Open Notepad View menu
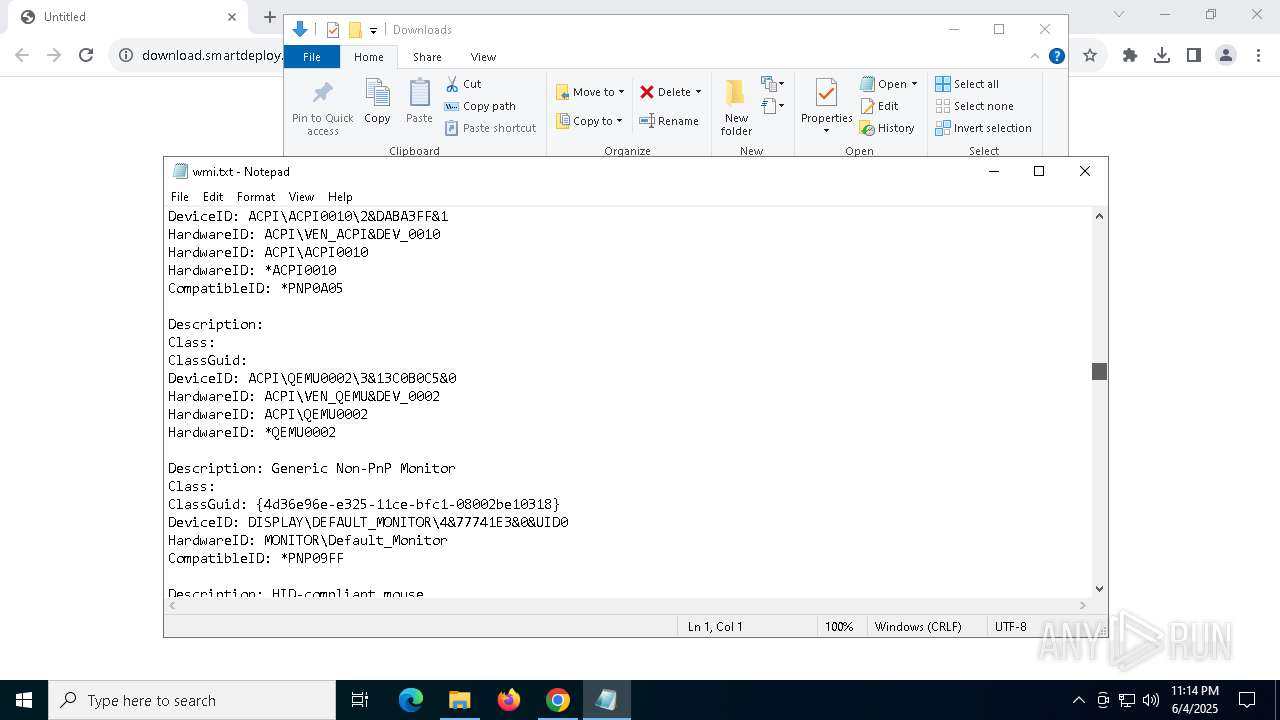The height and width of the screenshot is (720, 1280). pos(301,197)
